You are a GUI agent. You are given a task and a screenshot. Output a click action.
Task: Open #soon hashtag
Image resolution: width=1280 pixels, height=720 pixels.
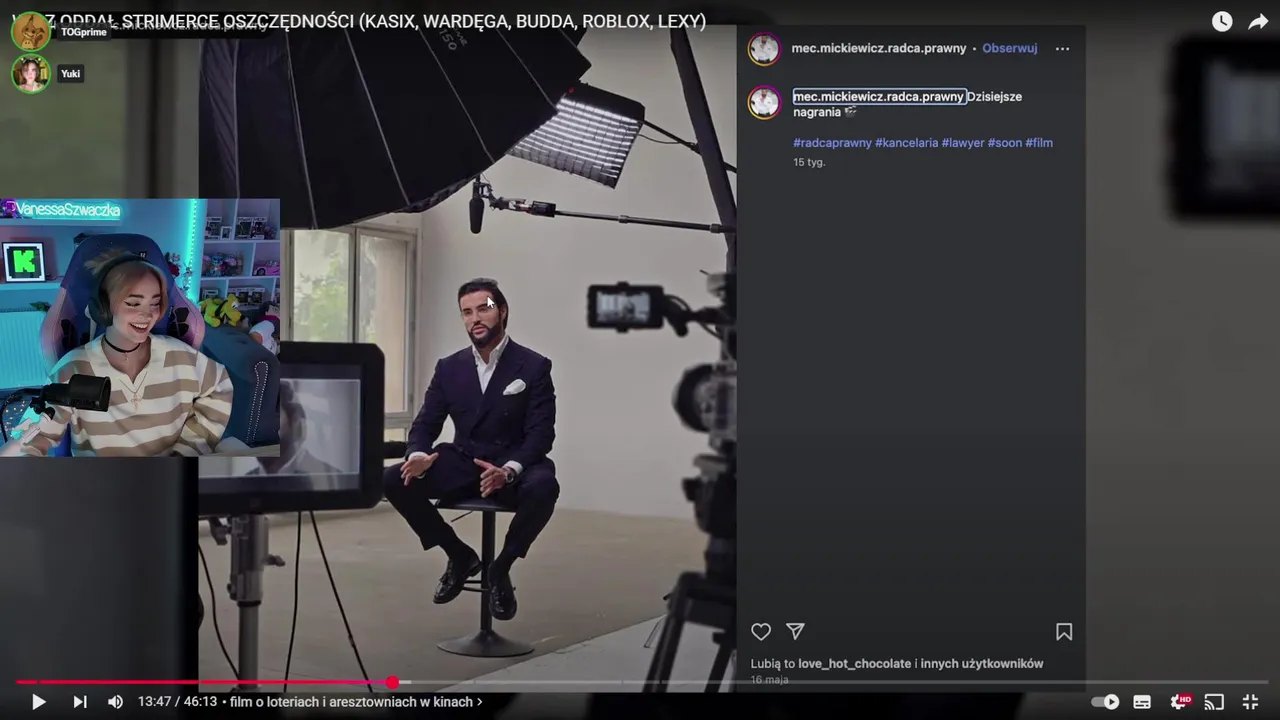point(1005,143)
